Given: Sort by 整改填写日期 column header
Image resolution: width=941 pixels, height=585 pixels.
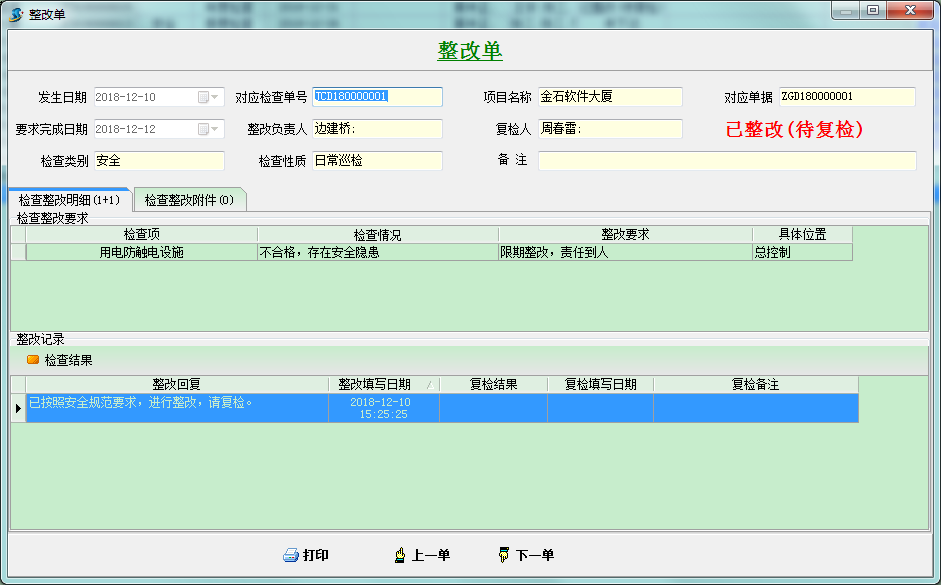Looking at the screenshot, I should coord(383,384).
